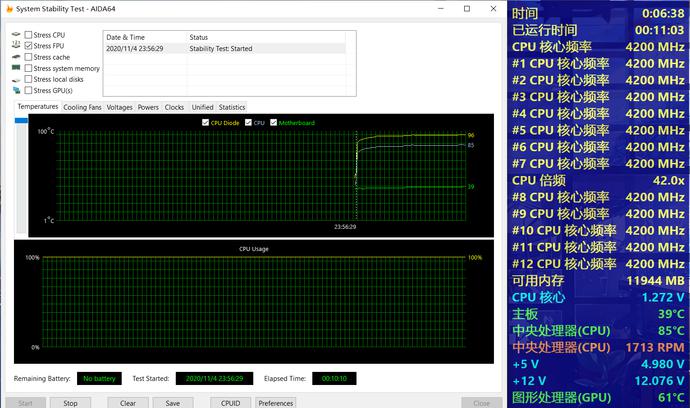Toggle the Motherboard graph checkbox
The image size is (690, 408).
(273, 122)
